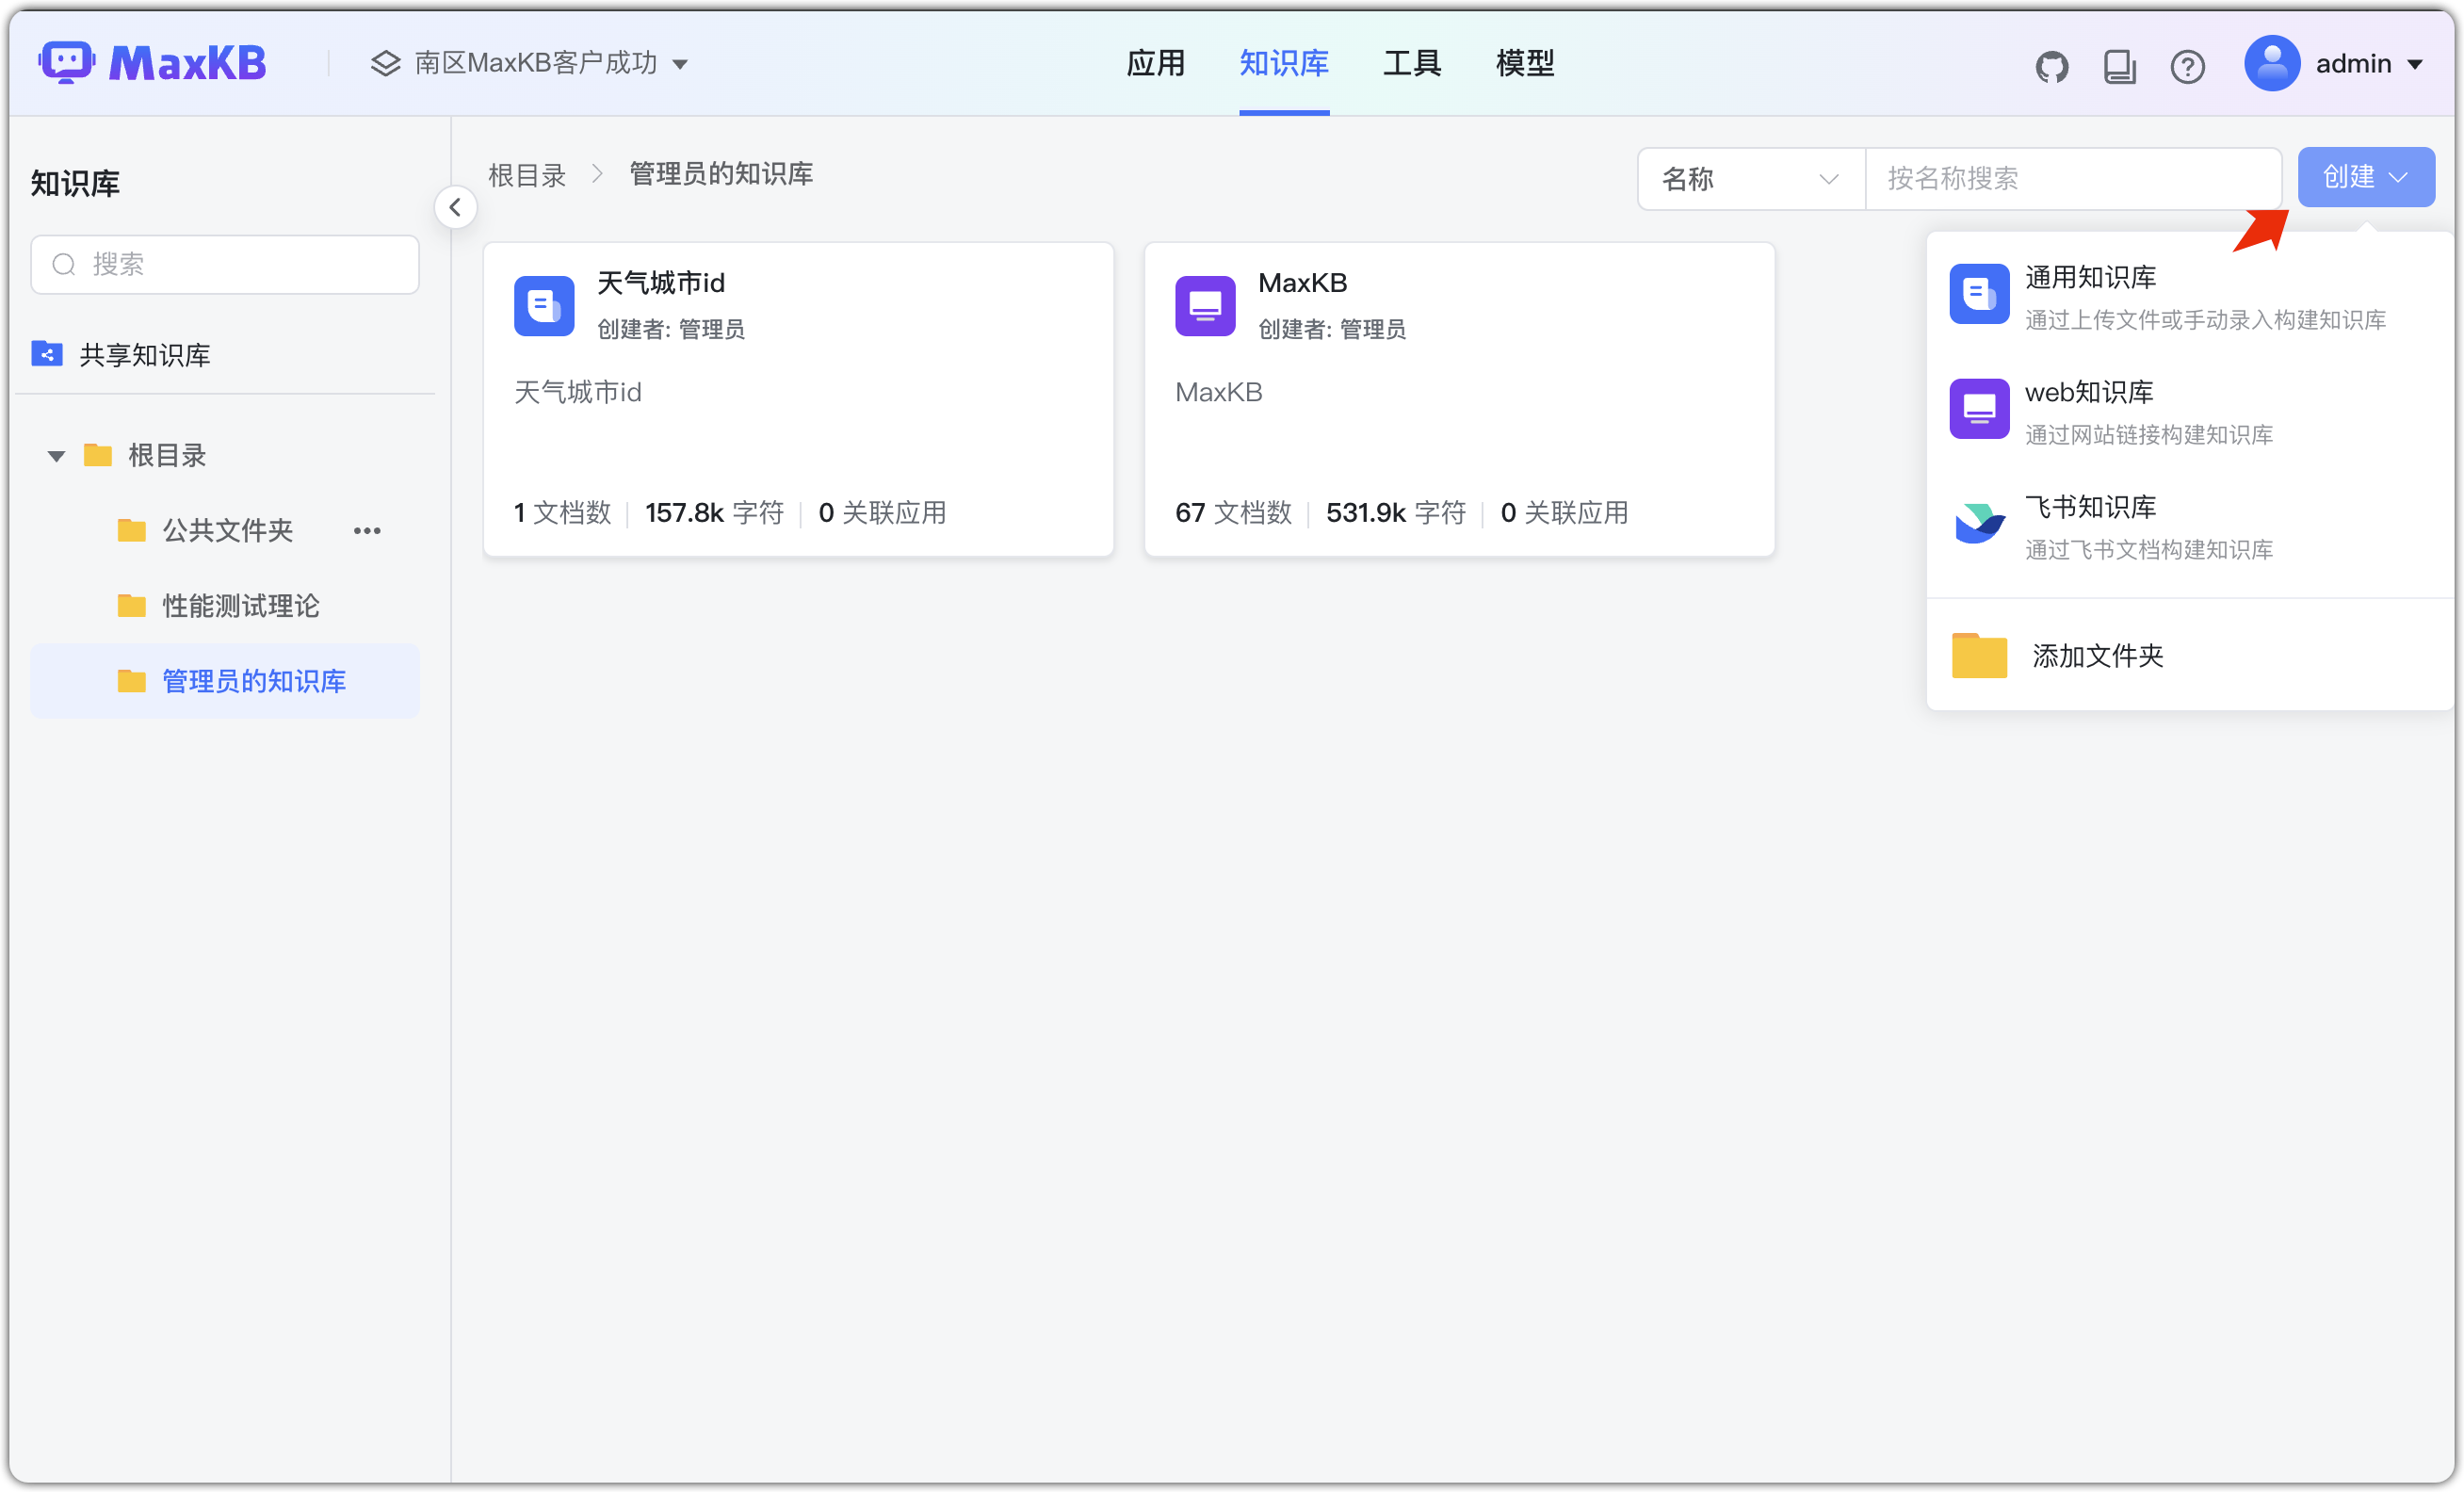This screenshot has height=1492, width=2464.
Task: Select 管理员的知识库 in the folder tree
Action: pyautogui.click(x=225, y=681)
